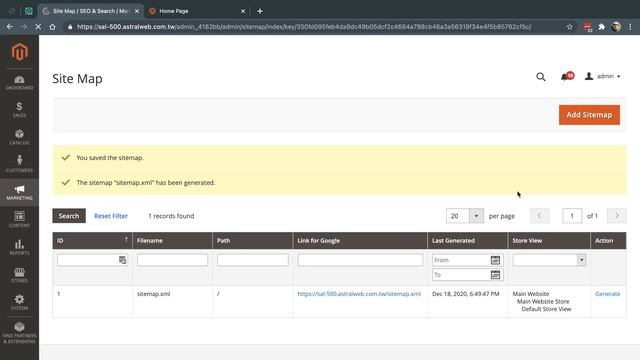Open Find Partners & Extensions menu
The height and width of the screenshot is (360, 640).
(19, 333)
